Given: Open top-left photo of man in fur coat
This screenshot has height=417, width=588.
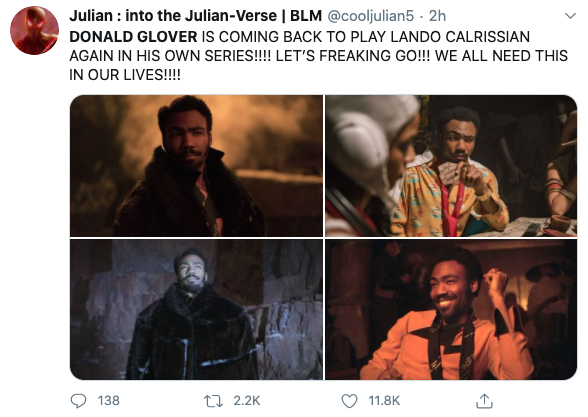Looking at the screenshot, I should pyautogui.click(x=196, y=166).
